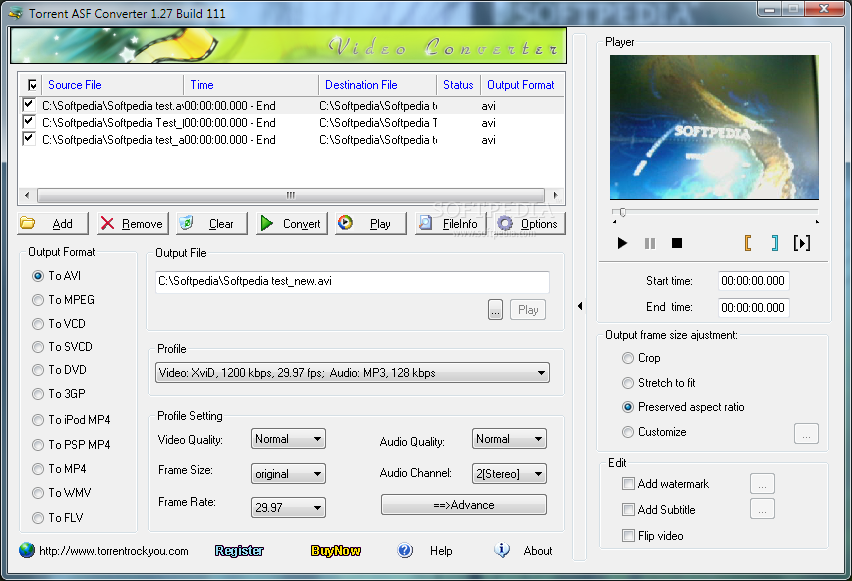Choose Preserved aspect ratio option
The width and height of the screenshot is (852, 581).
click(628, 407)
